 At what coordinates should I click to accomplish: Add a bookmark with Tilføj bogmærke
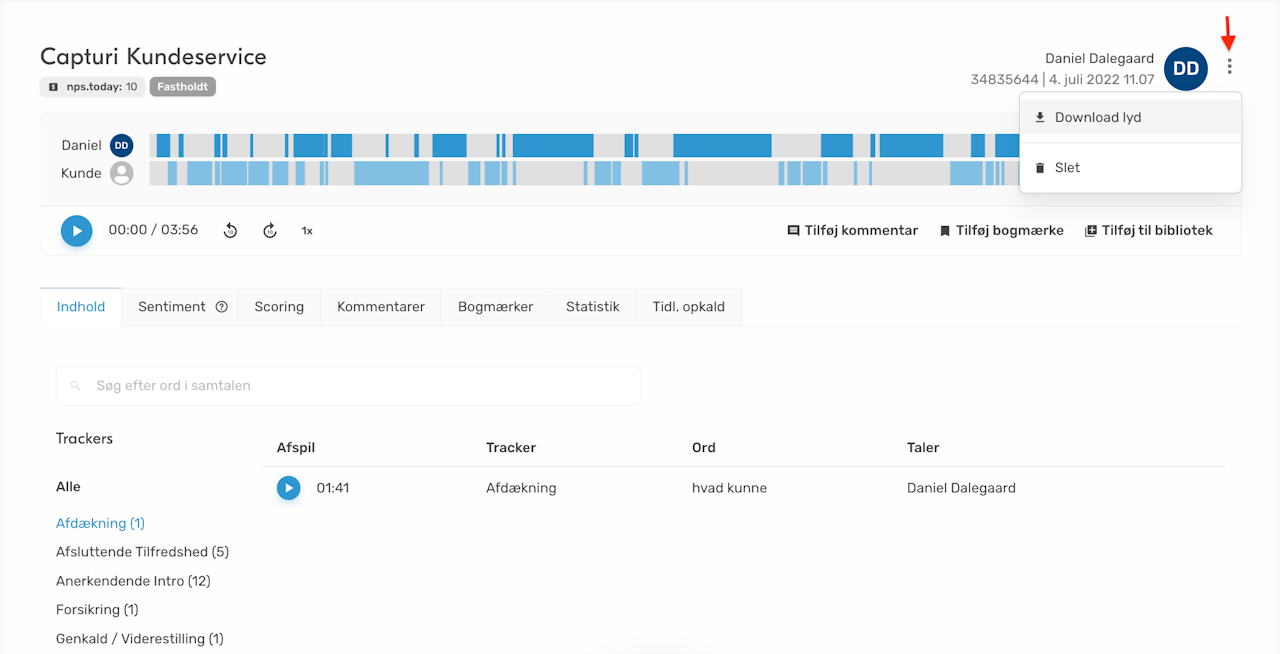1001,231
